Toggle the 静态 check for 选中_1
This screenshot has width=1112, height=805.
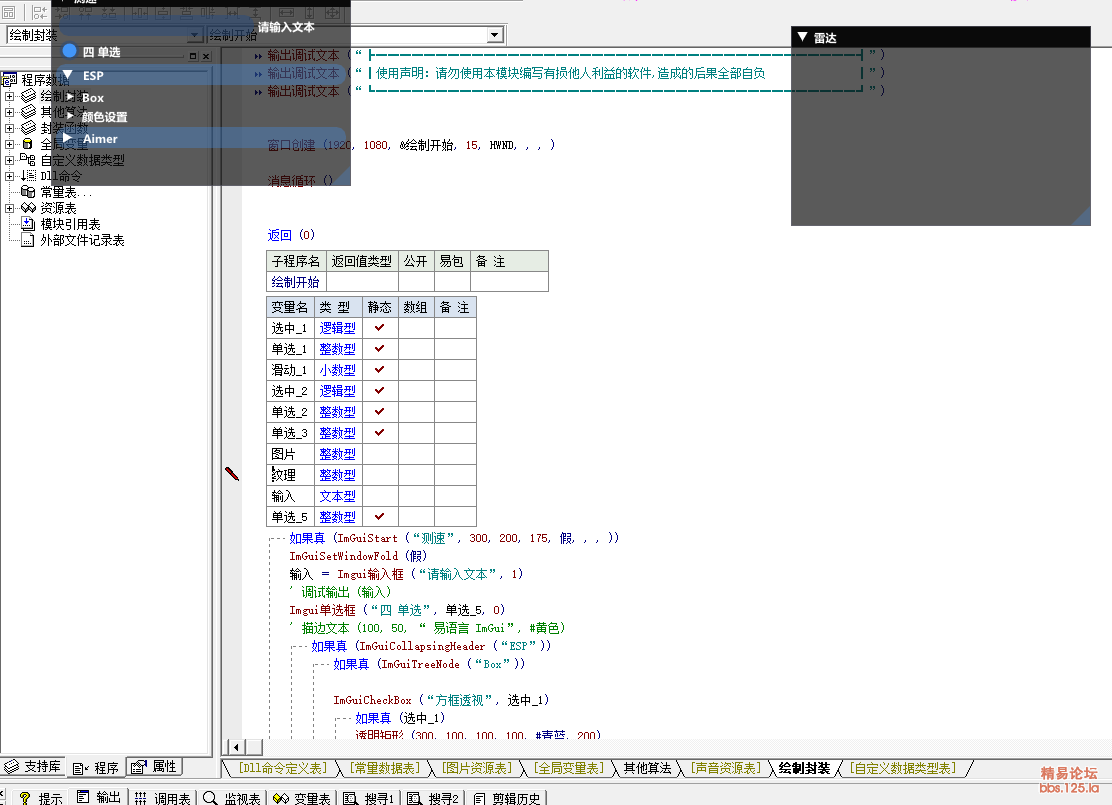click(379, 328)
